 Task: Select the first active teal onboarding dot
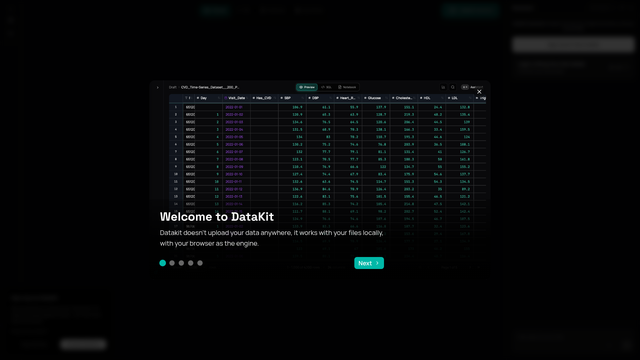point(162,263)
